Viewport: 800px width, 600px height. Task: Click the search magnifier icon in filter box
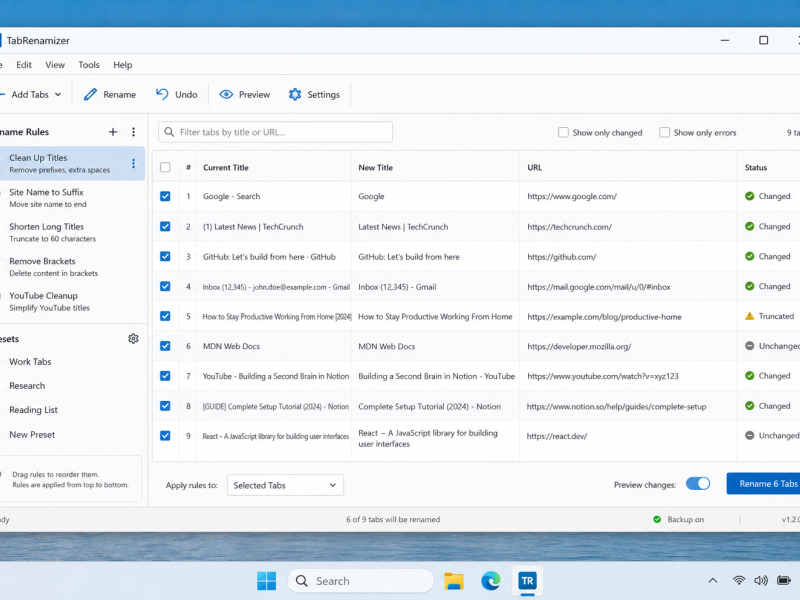[169, 132]
